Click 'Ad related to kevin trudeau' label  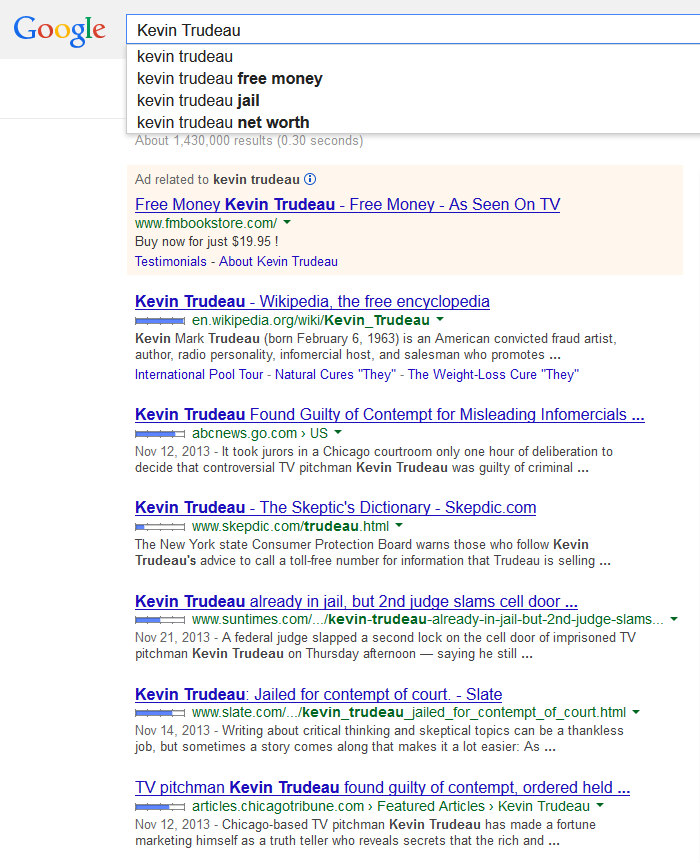tap(217, 179)
